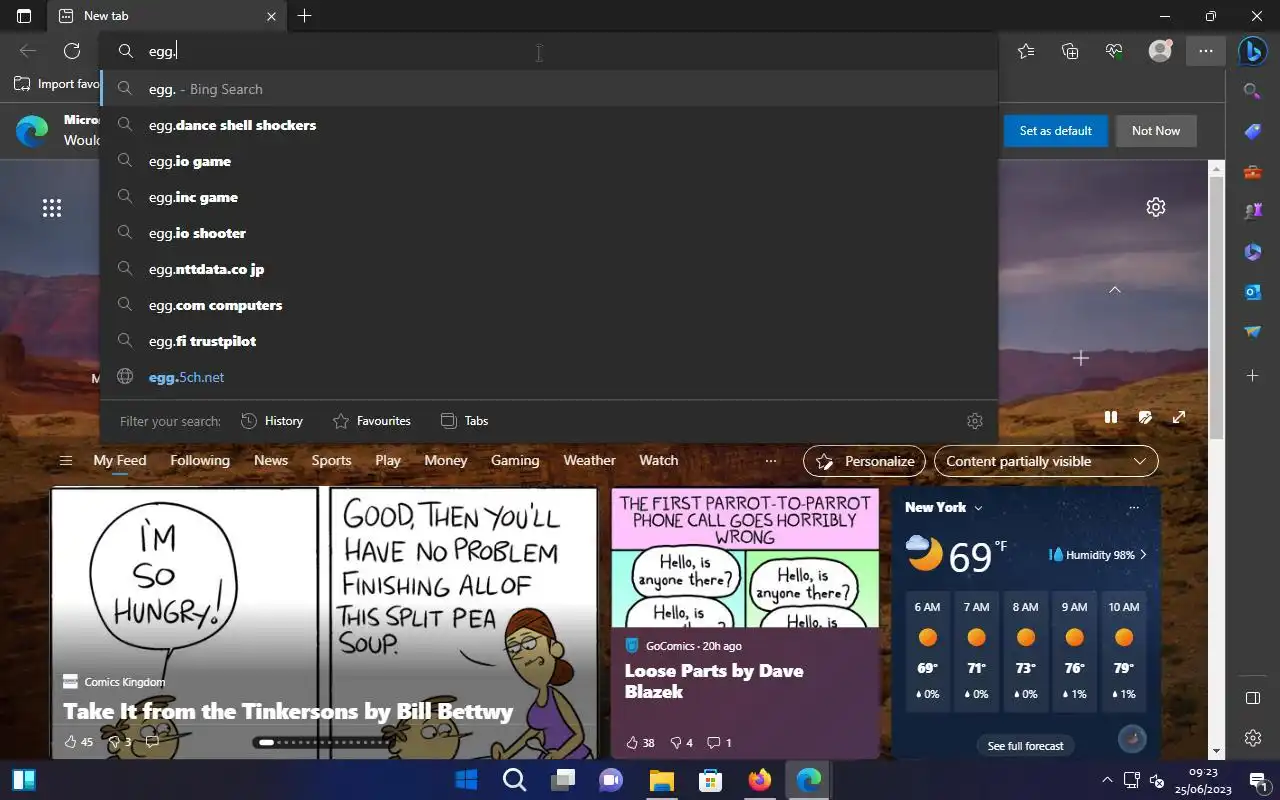Choose suggestion egg.io game
This screenshot has width=1280, height=800.
tap(549, 161)
